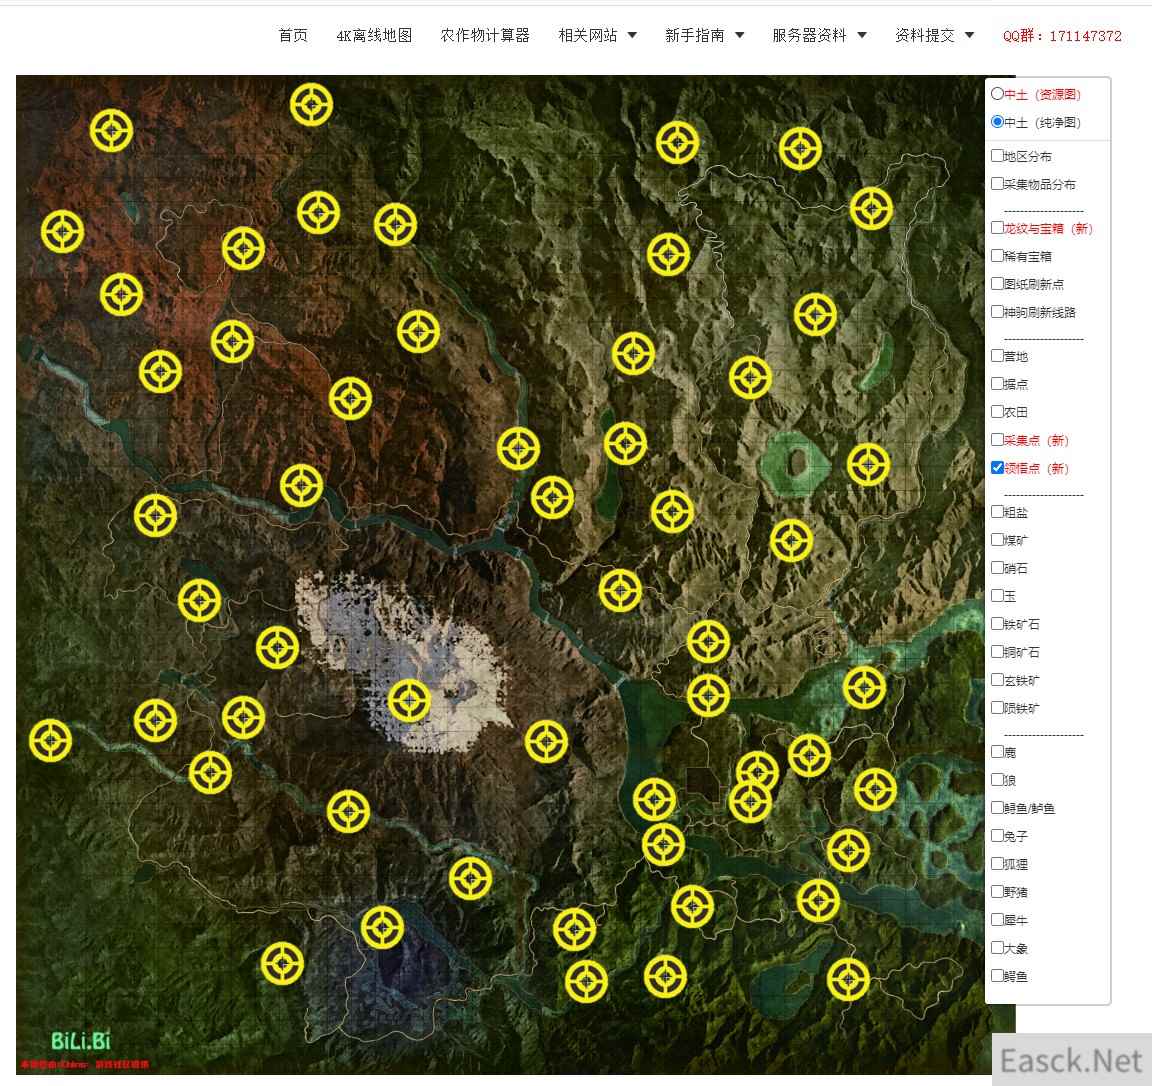Open the 新手指南 dropdown
This screenshot has height=1086, width=1152.
(x=704, y=35)
